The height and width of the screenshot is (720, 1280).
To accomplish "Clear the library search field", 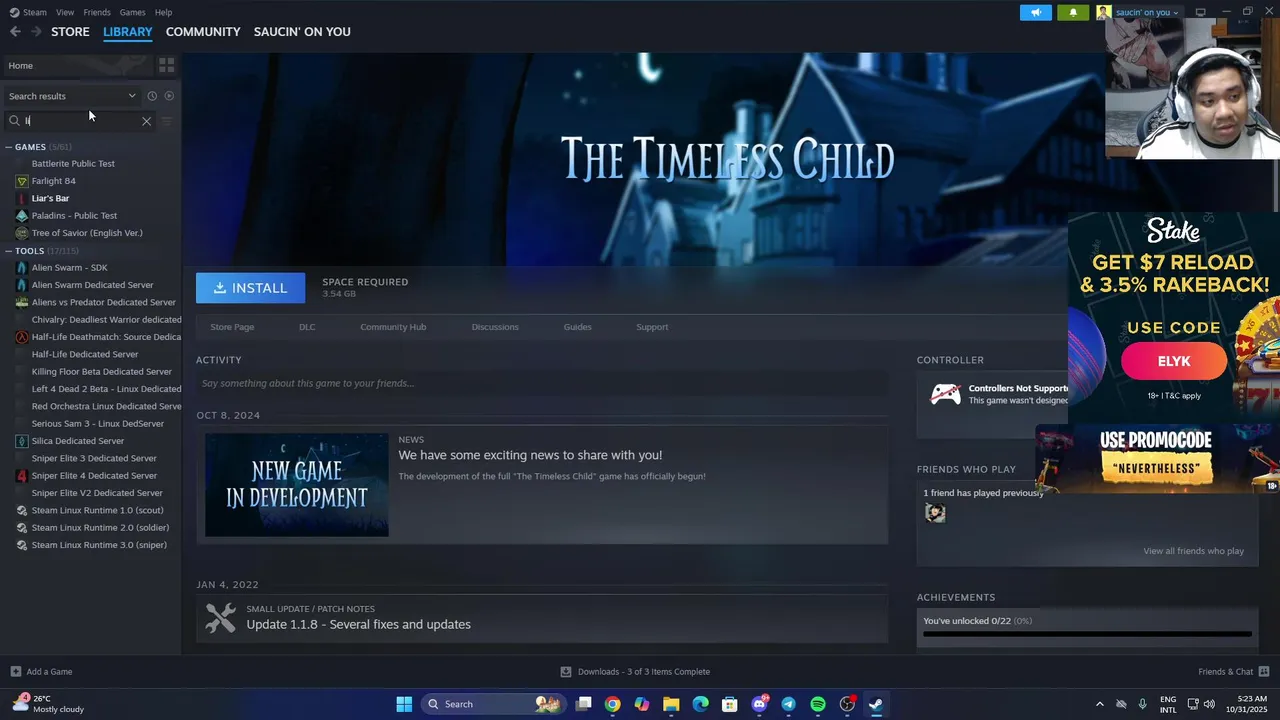I will click(146, 121).
